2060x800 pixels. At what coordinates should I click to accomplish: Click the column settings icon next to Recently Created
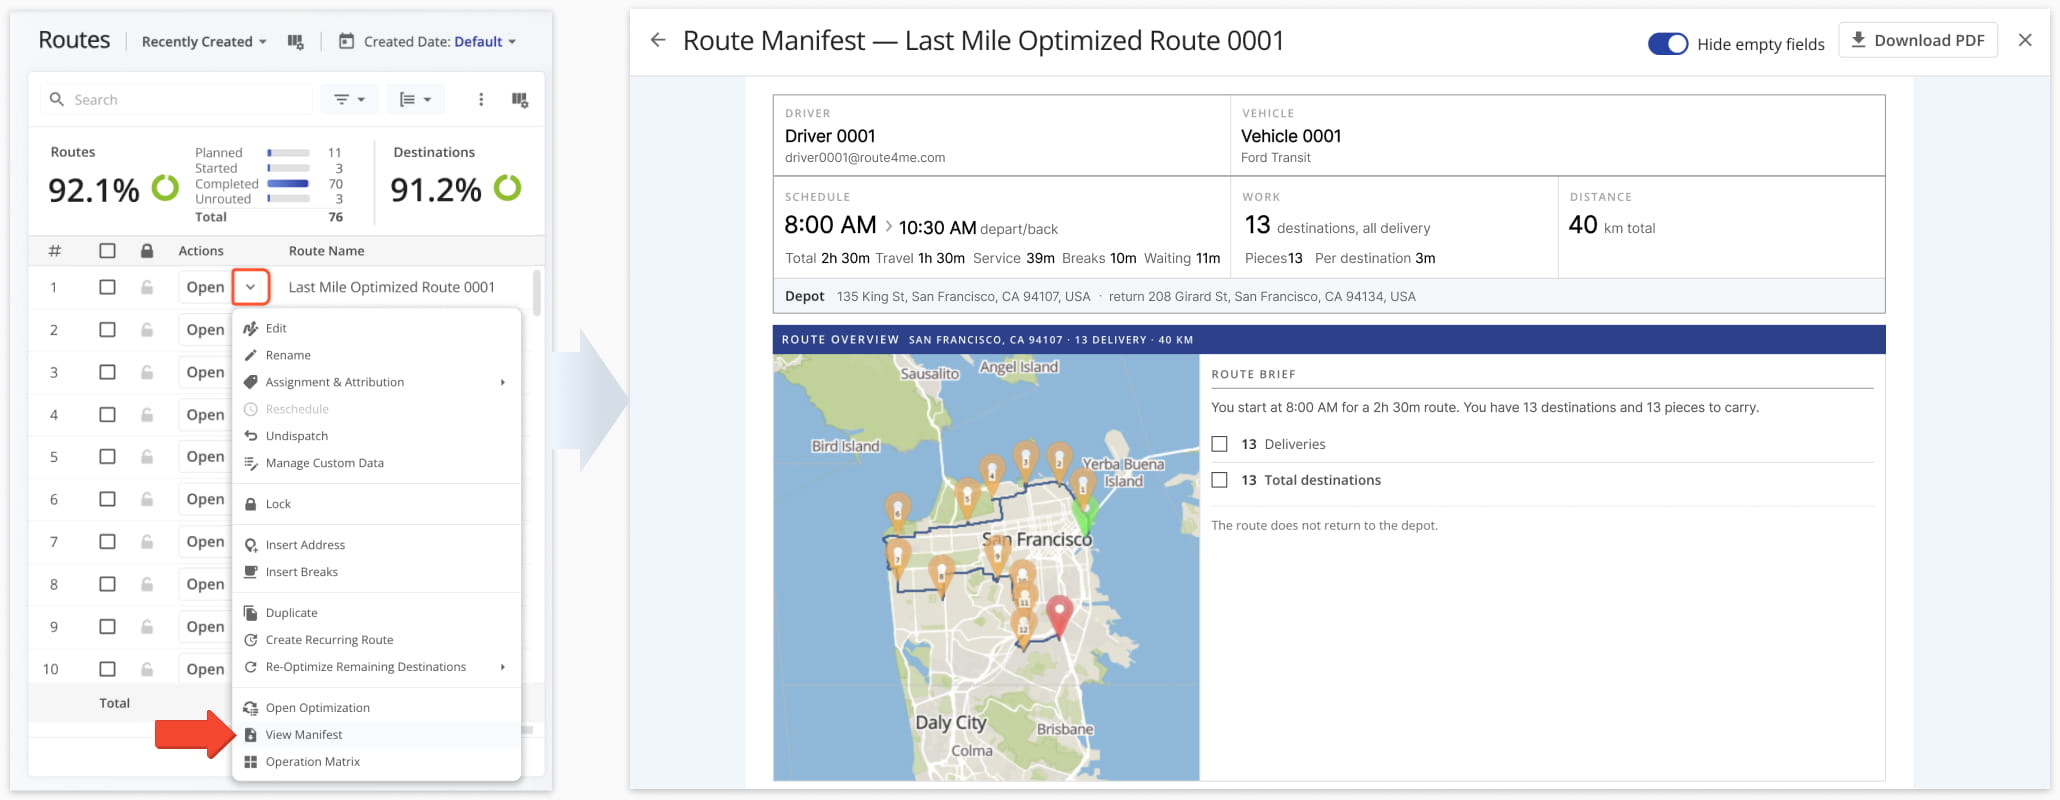(295, 41)
